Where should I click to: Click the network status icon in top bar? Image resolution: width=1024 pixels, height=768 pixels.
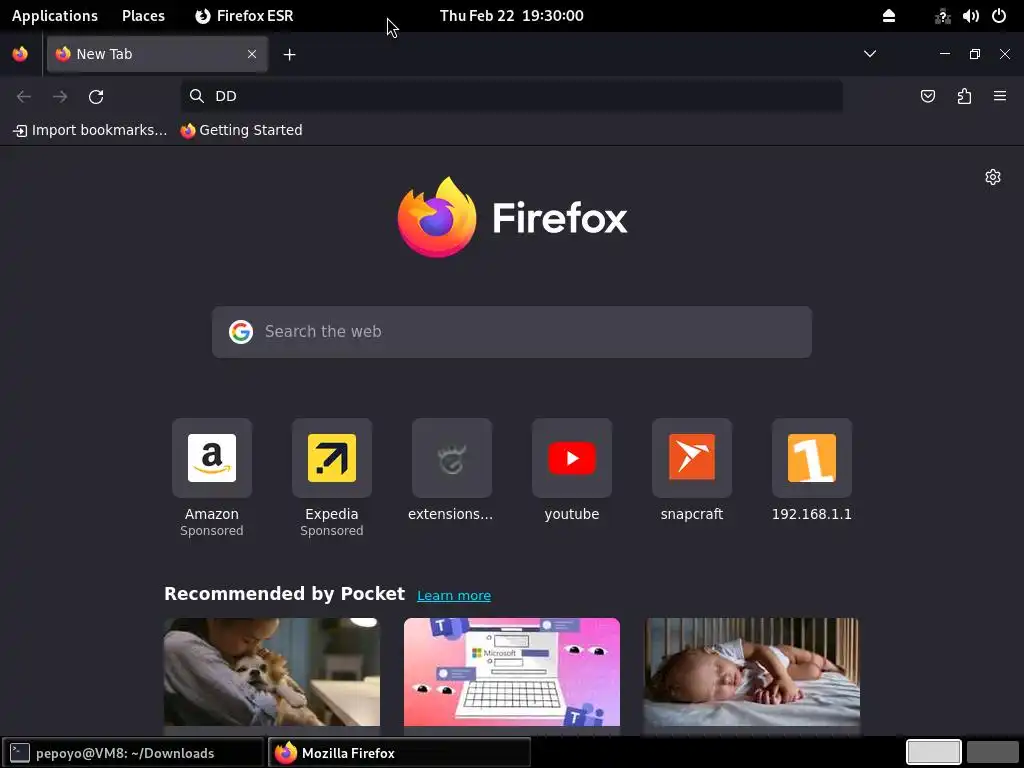pos(942,16)
